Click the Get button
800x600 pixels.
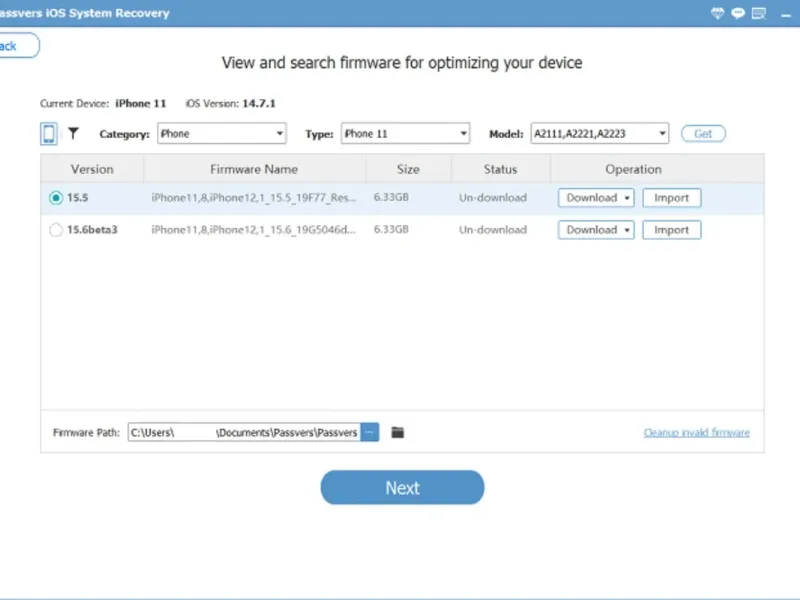703,134
